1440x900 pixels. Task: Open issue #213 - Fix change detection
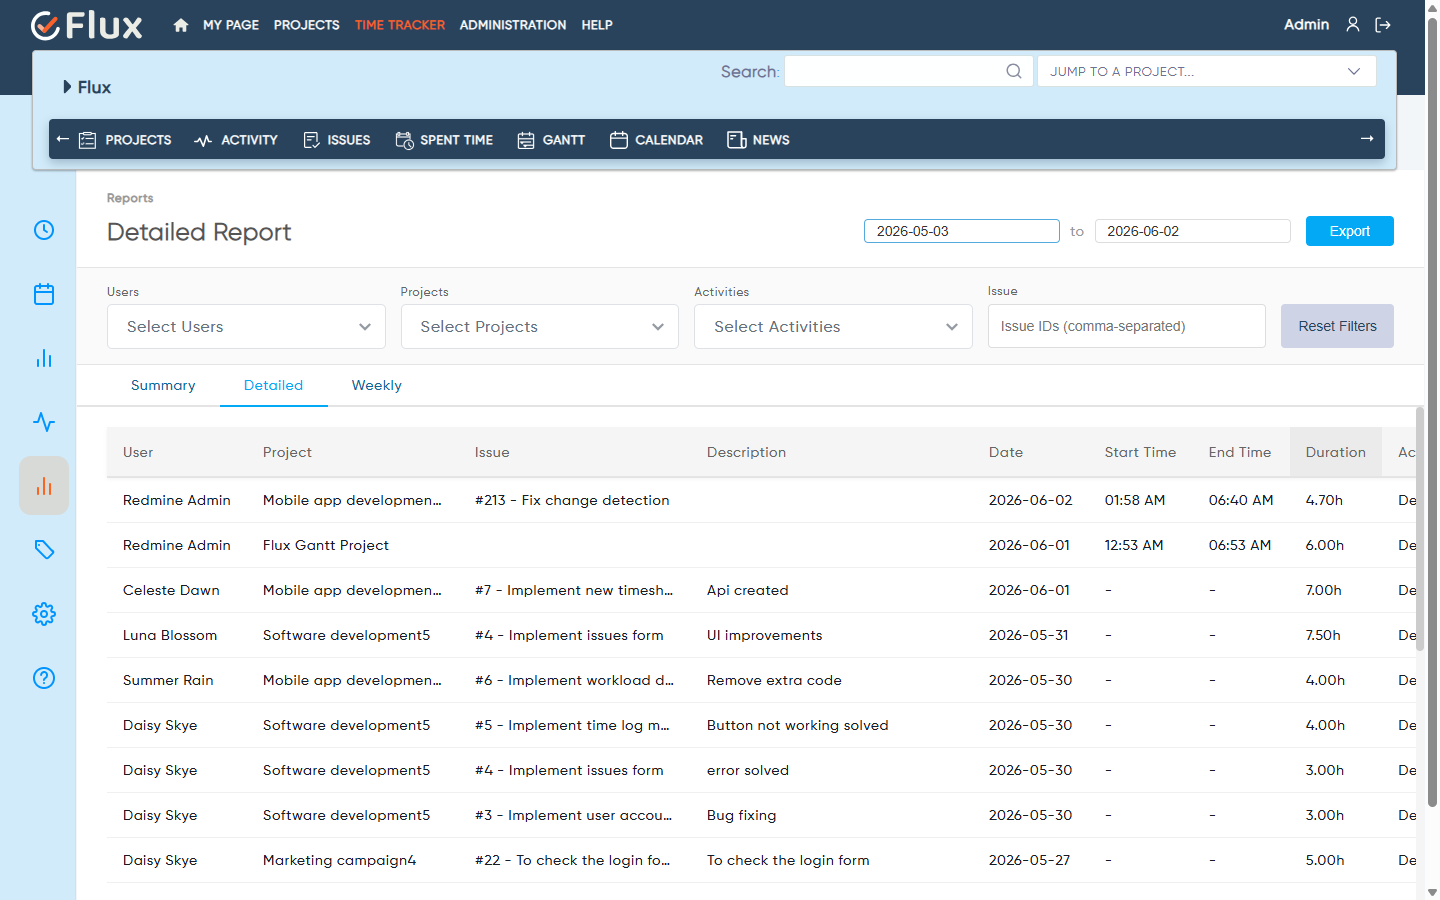pyautogui.click(x=572, y=500)
